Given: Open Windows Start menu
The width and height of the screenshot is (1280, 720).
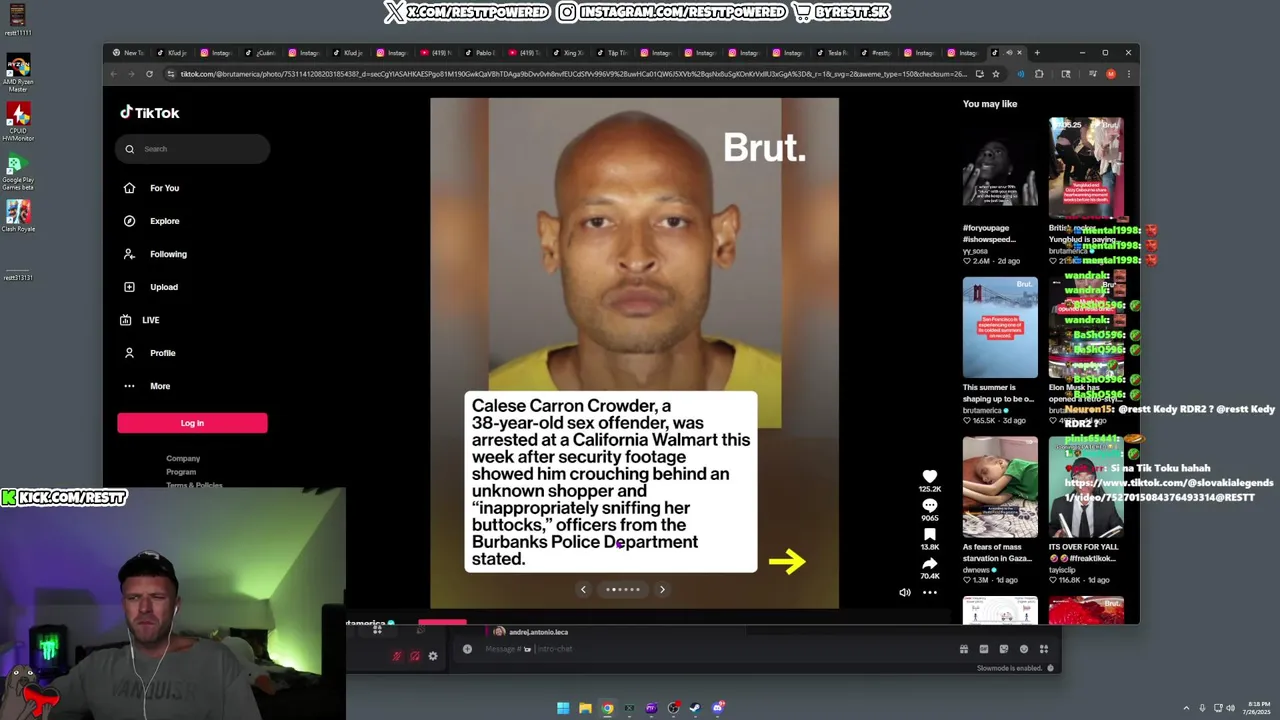Looking at the screenshot, I should (563, 708).
